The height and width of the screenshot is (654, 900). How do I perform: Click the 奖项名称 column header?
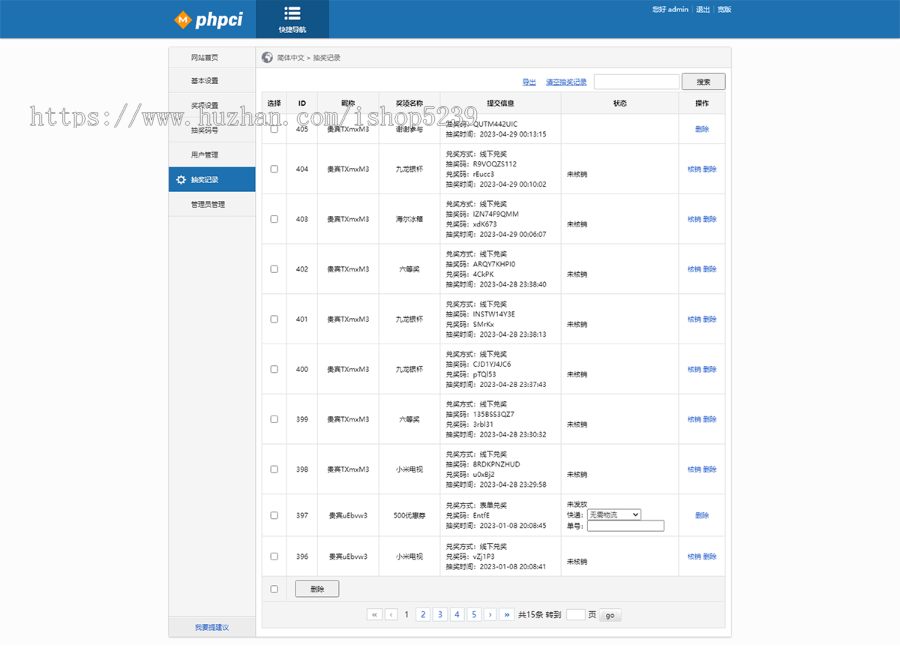click(409, 103)
